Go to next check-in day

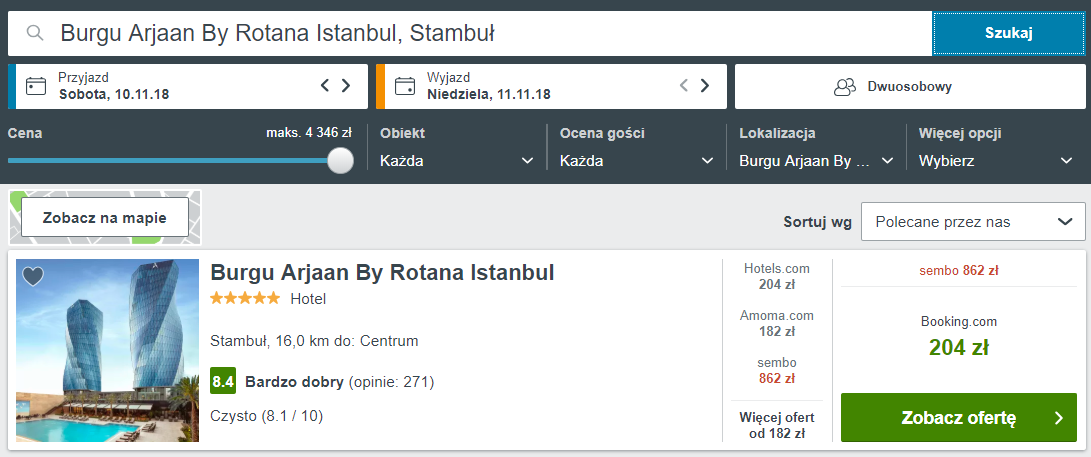[x=346, y=86]
